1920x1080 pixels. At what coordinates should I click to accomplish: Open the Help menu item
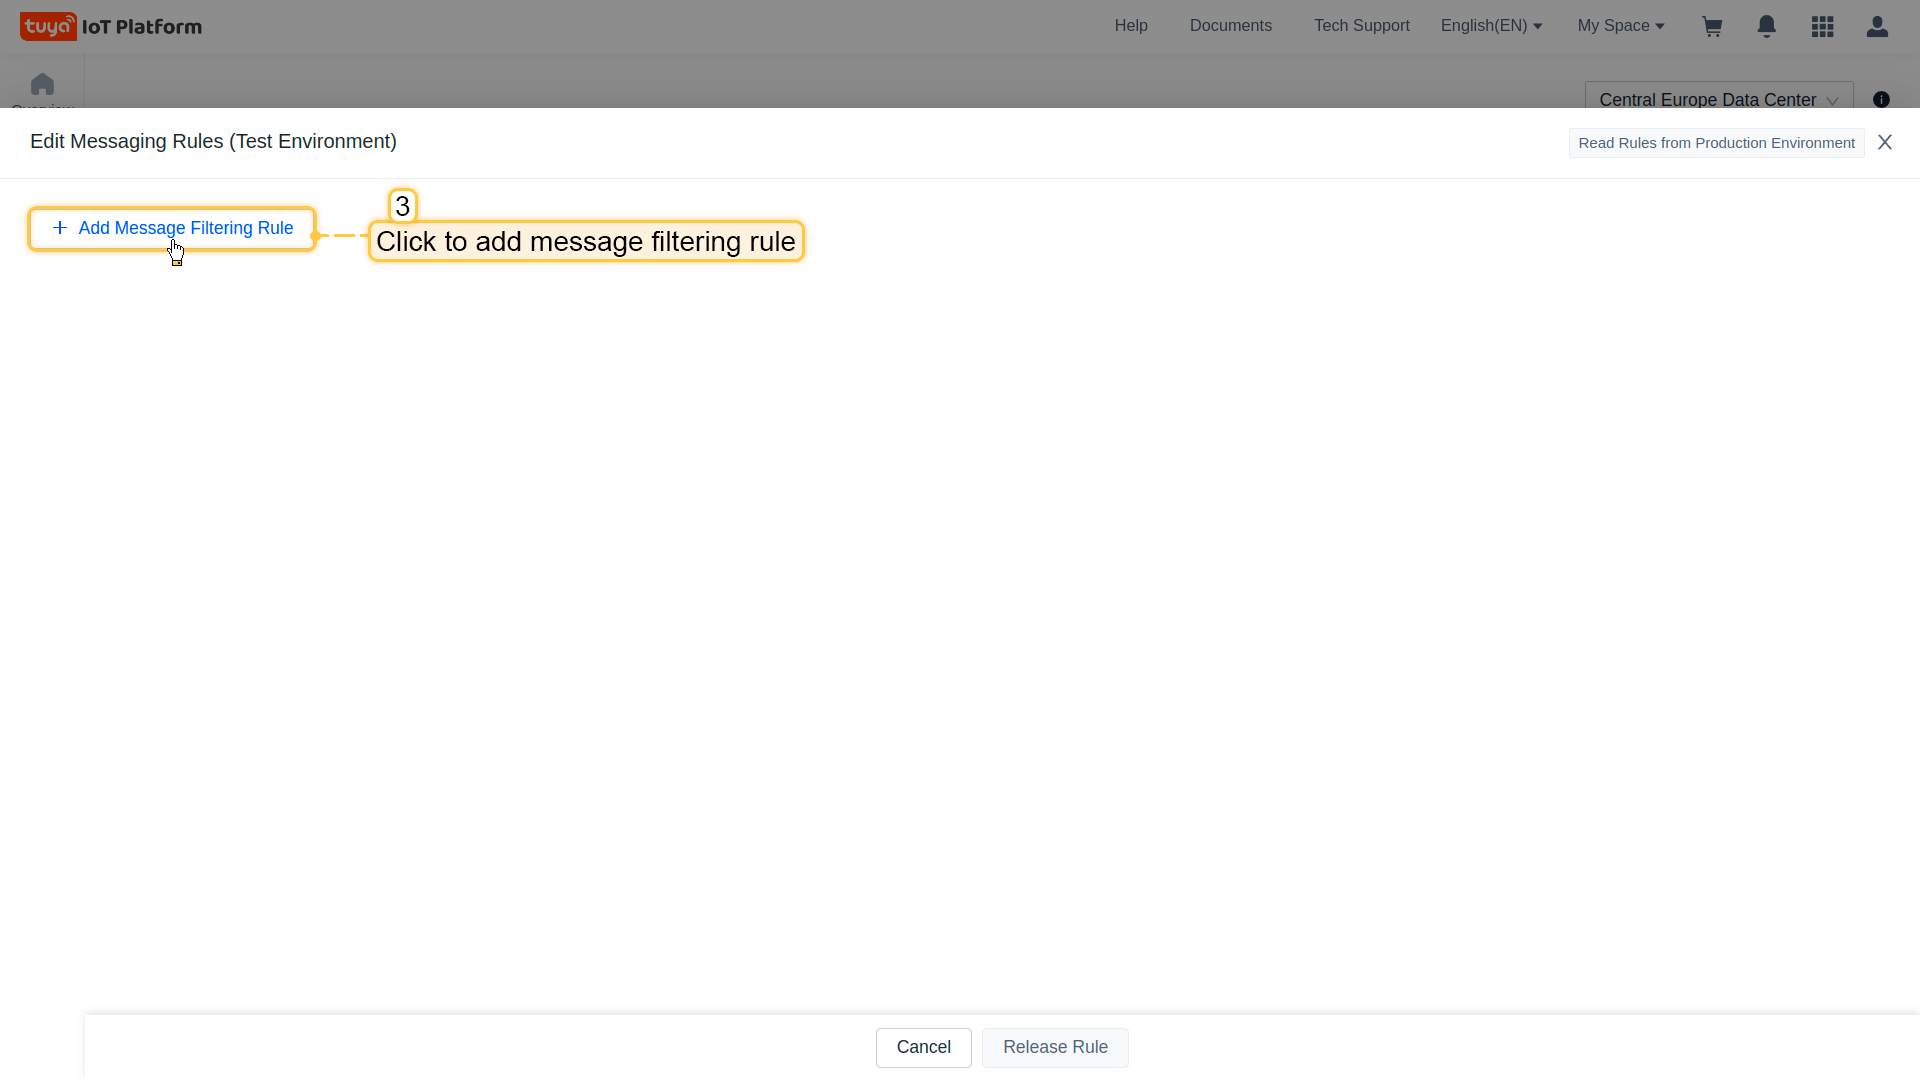click(1131, 26)
